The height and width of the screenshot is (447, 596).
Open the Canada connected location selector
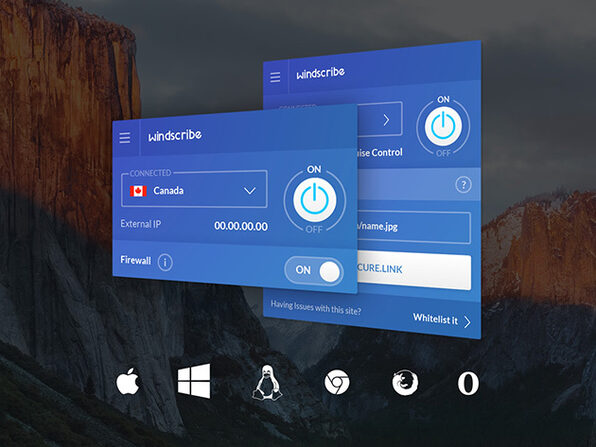194,189
